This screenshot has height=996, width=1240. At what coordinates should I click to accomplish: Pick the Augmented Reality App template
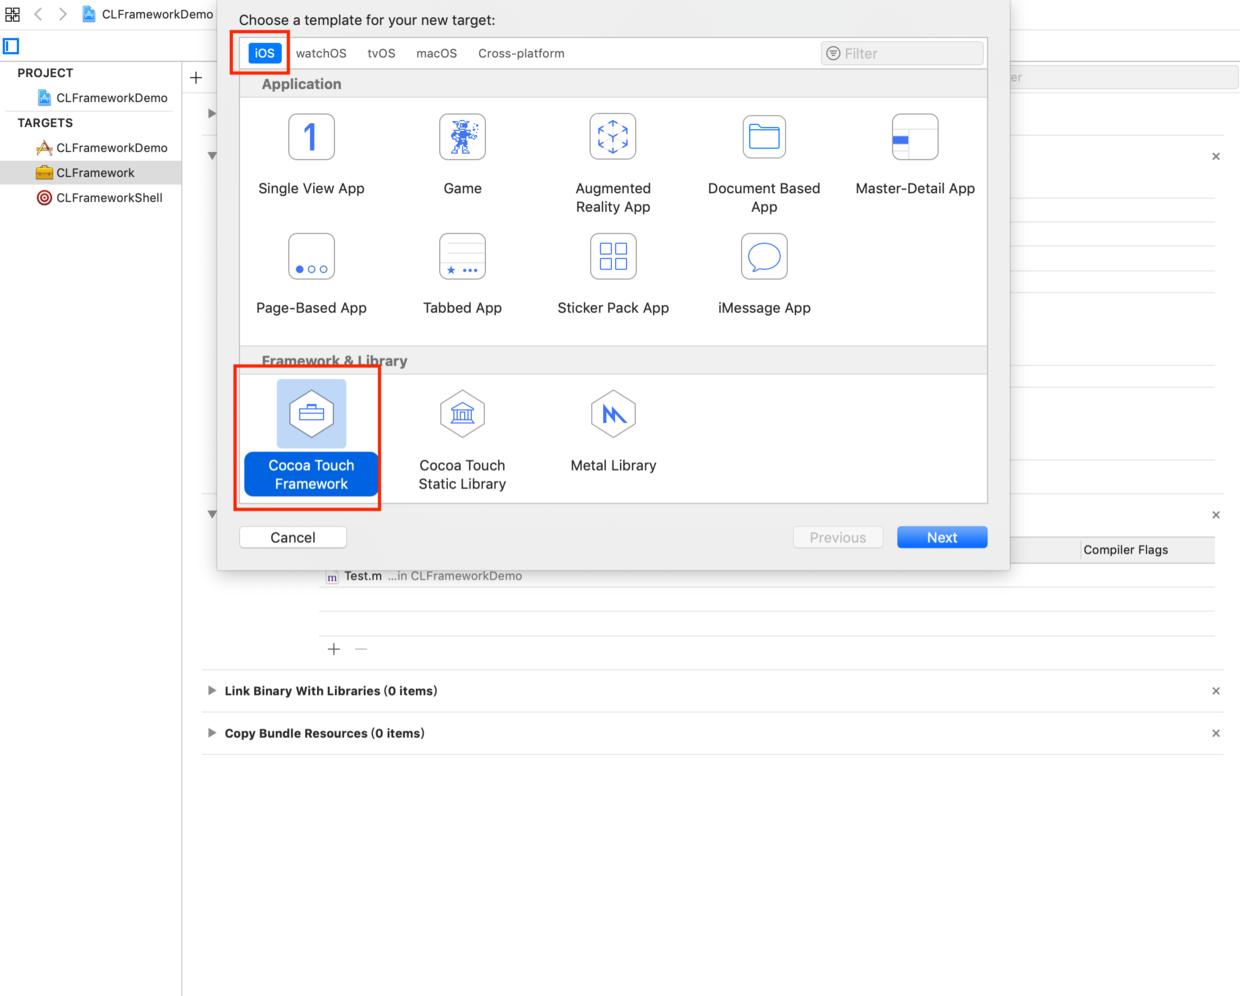coord(613,164)
